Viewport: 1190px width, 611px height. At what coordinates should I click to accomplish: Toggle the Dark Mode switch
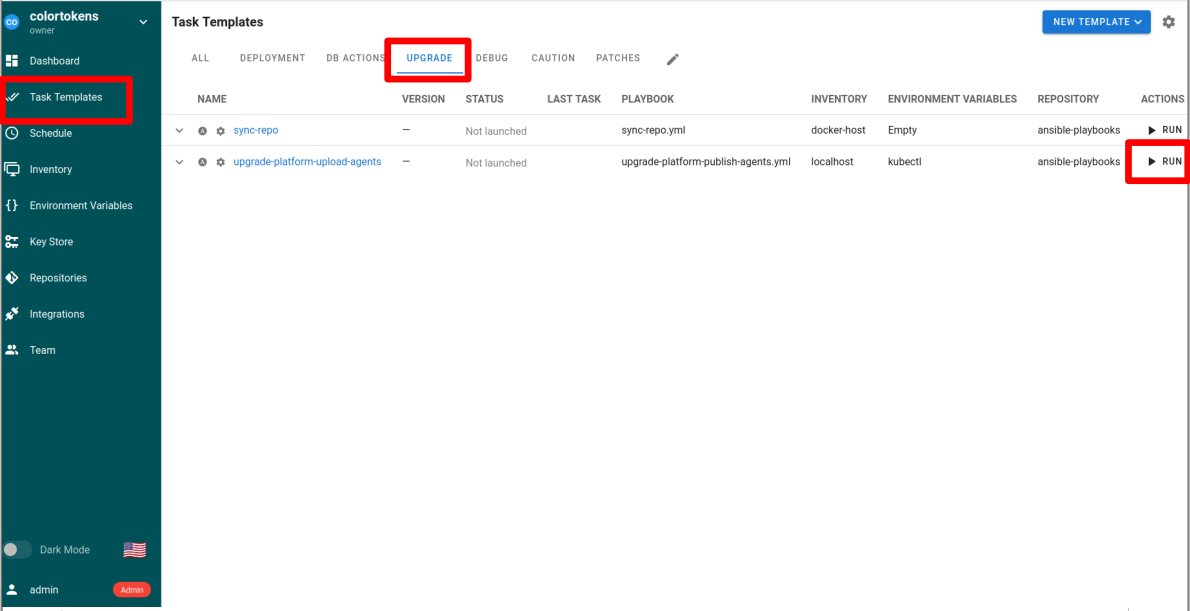pos(17,550)
